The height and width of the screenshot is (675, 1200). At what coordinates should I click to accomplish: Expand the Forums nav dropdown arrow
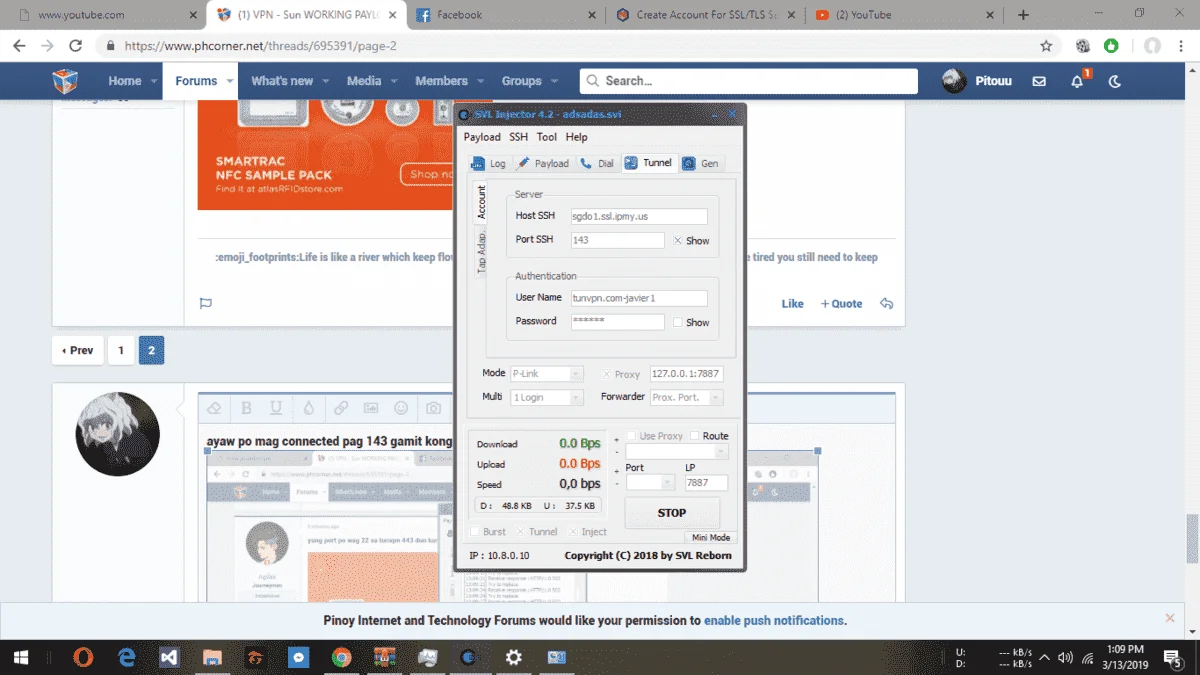230,81
